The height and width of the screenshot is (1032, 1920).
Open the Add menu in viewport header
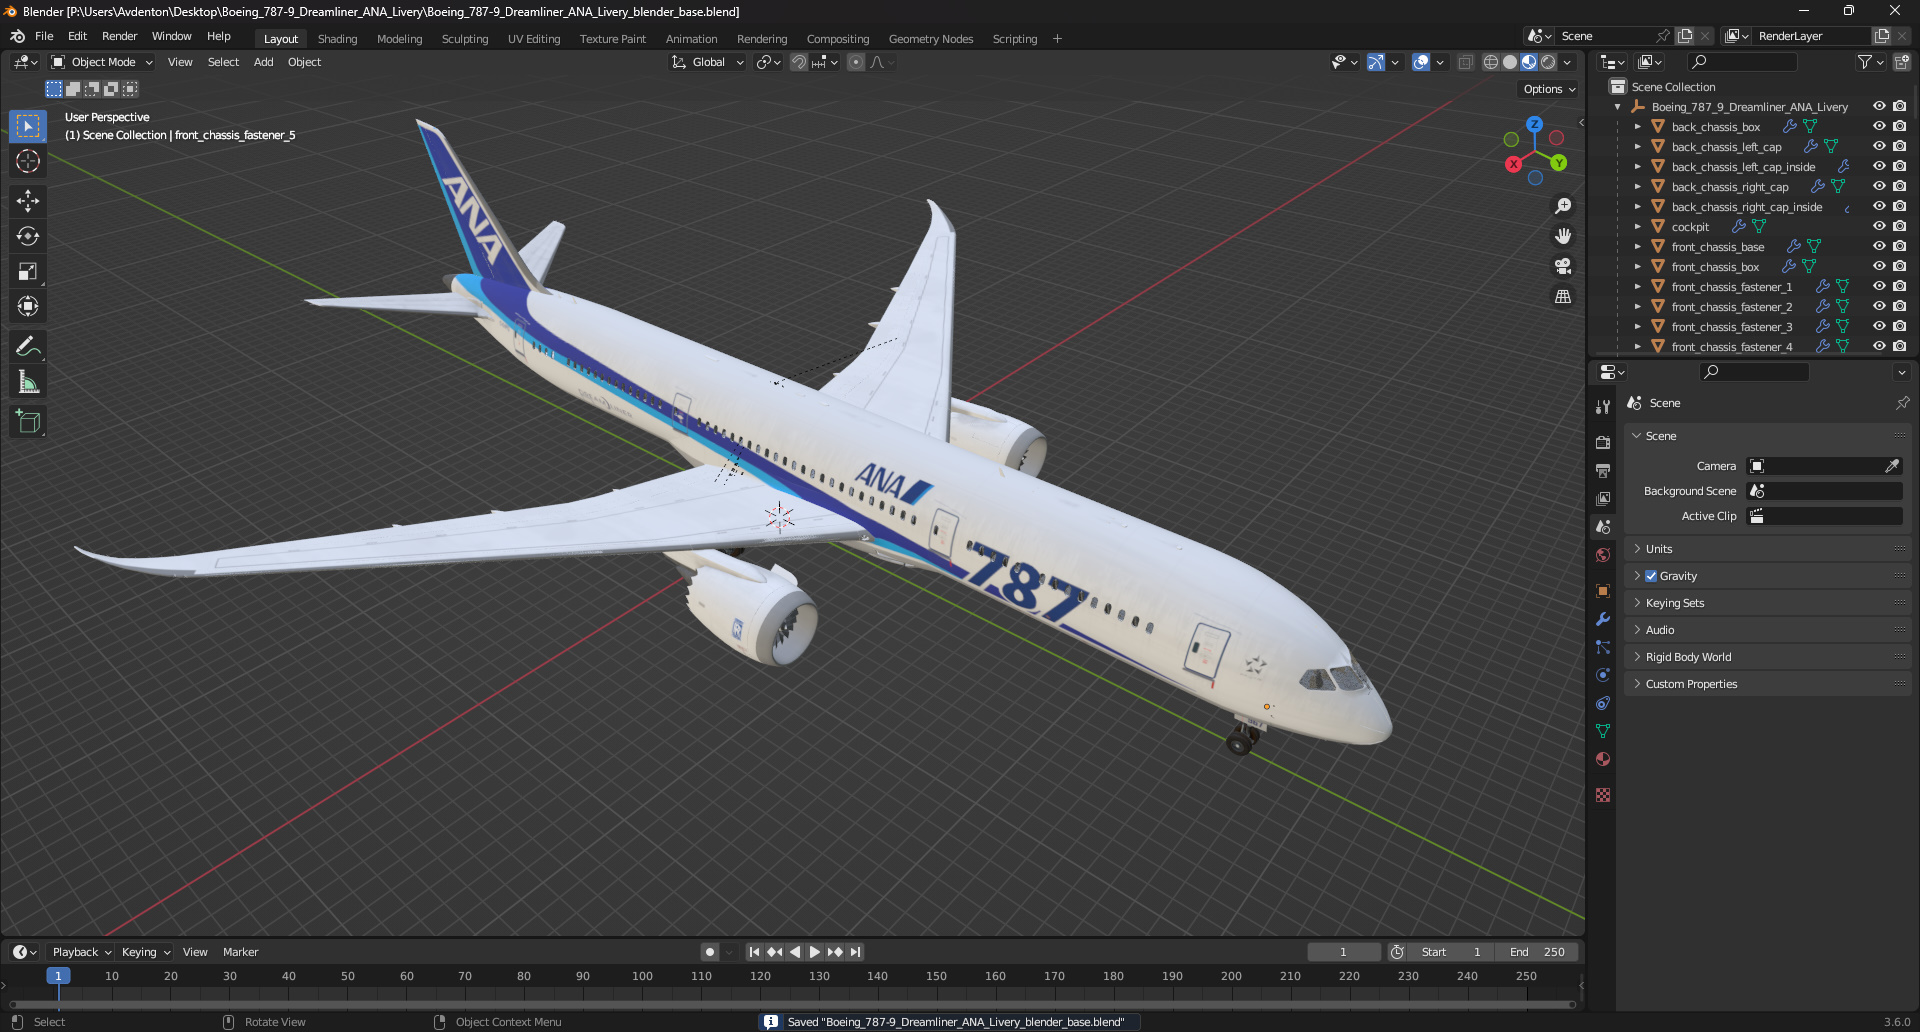(263, 62)
